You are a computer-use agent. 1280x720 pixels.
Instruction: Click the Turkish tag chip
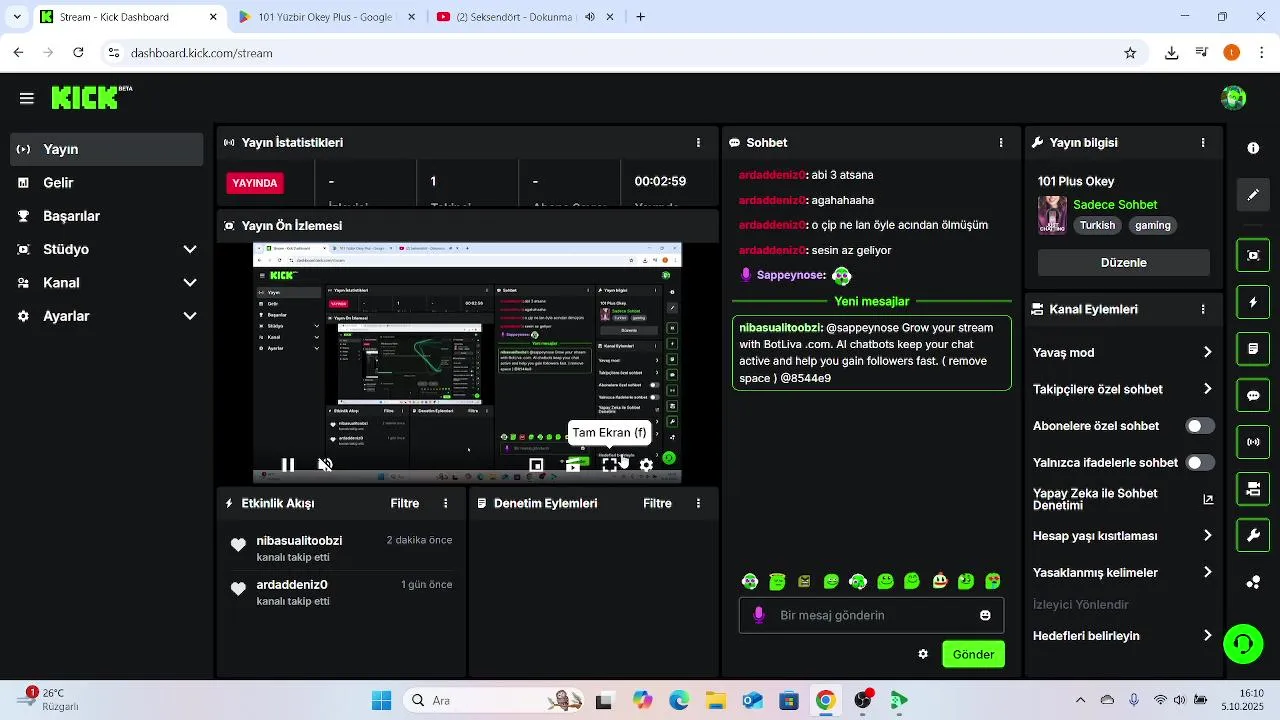tap(1097, 226)
